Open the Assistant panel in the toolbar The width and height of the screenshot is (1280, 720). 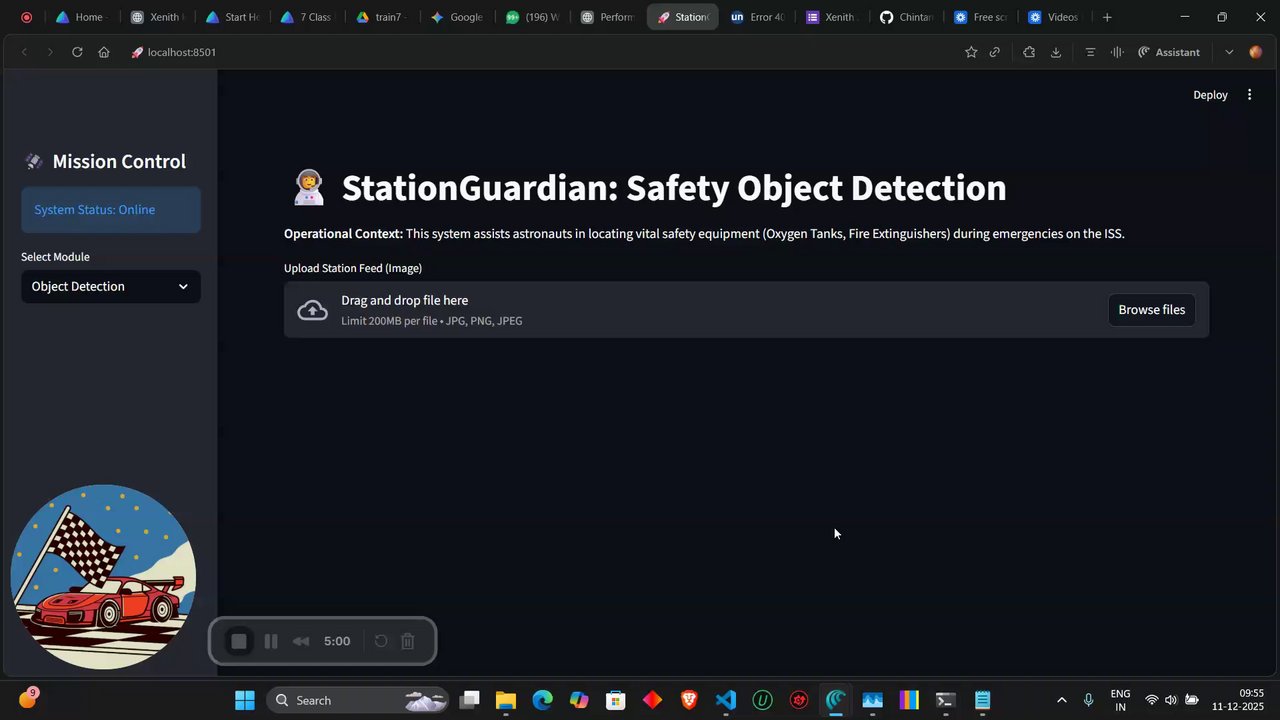(1169, 52)
